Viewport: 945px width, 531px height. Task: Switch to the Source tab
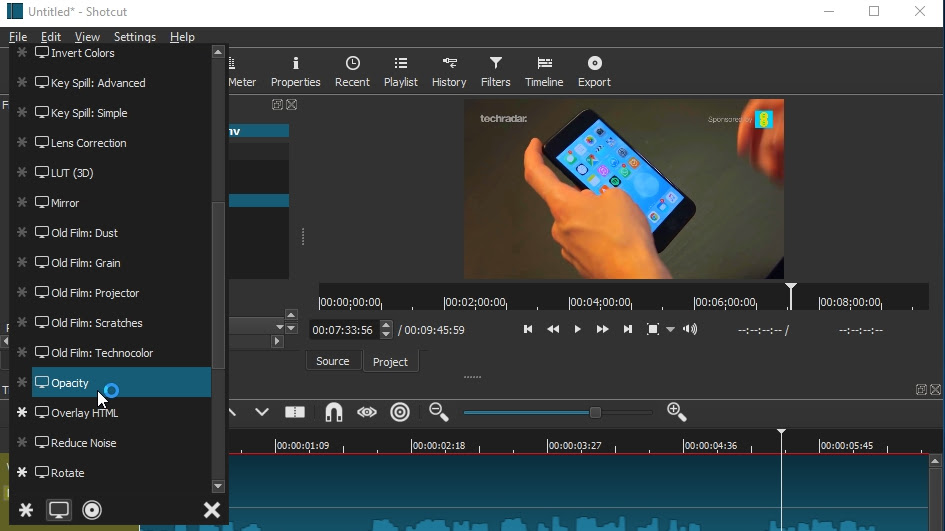point(333,361)
